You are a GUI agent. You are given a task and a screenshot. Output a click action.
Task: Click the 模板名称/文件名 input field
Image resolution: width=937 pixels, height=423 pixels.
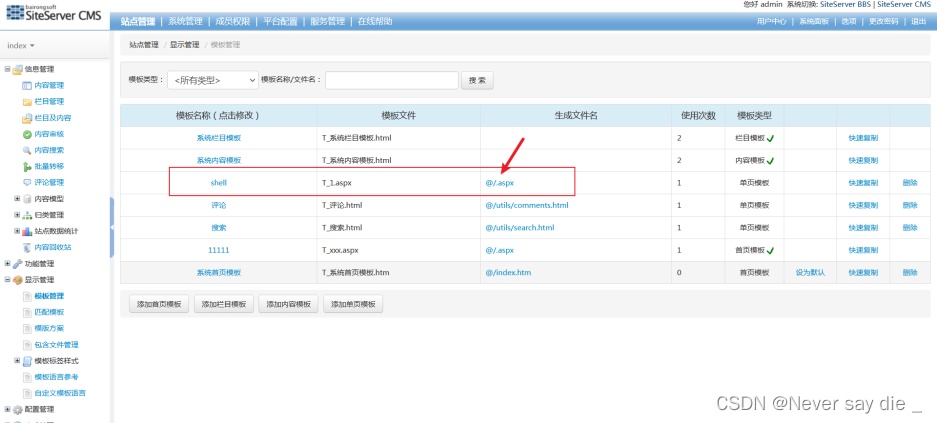tap(392, 80)
